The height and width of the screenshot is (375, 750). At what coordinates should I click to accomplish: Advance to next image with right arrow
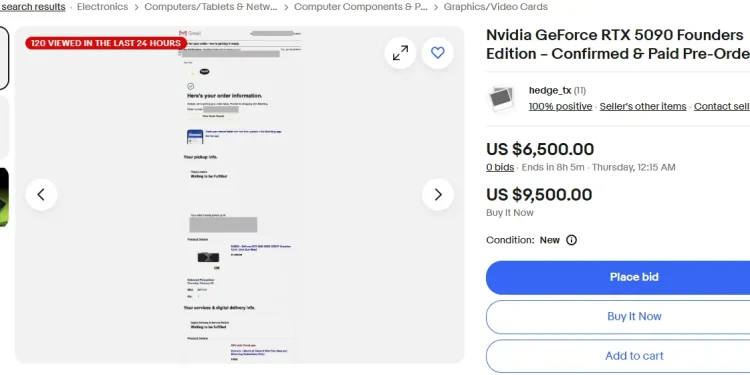(438, 195)
